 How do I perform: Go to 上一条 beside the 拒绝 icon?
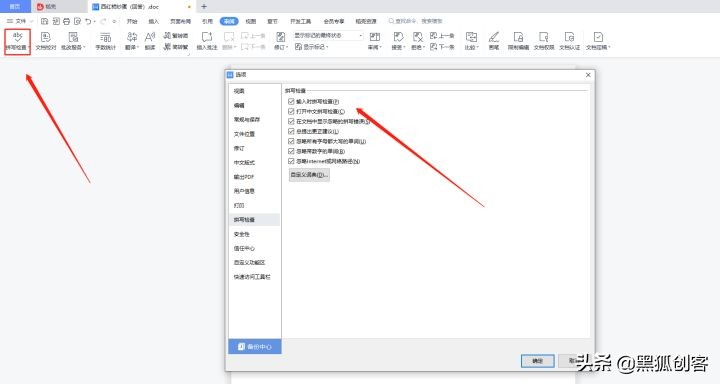[442, 35]
